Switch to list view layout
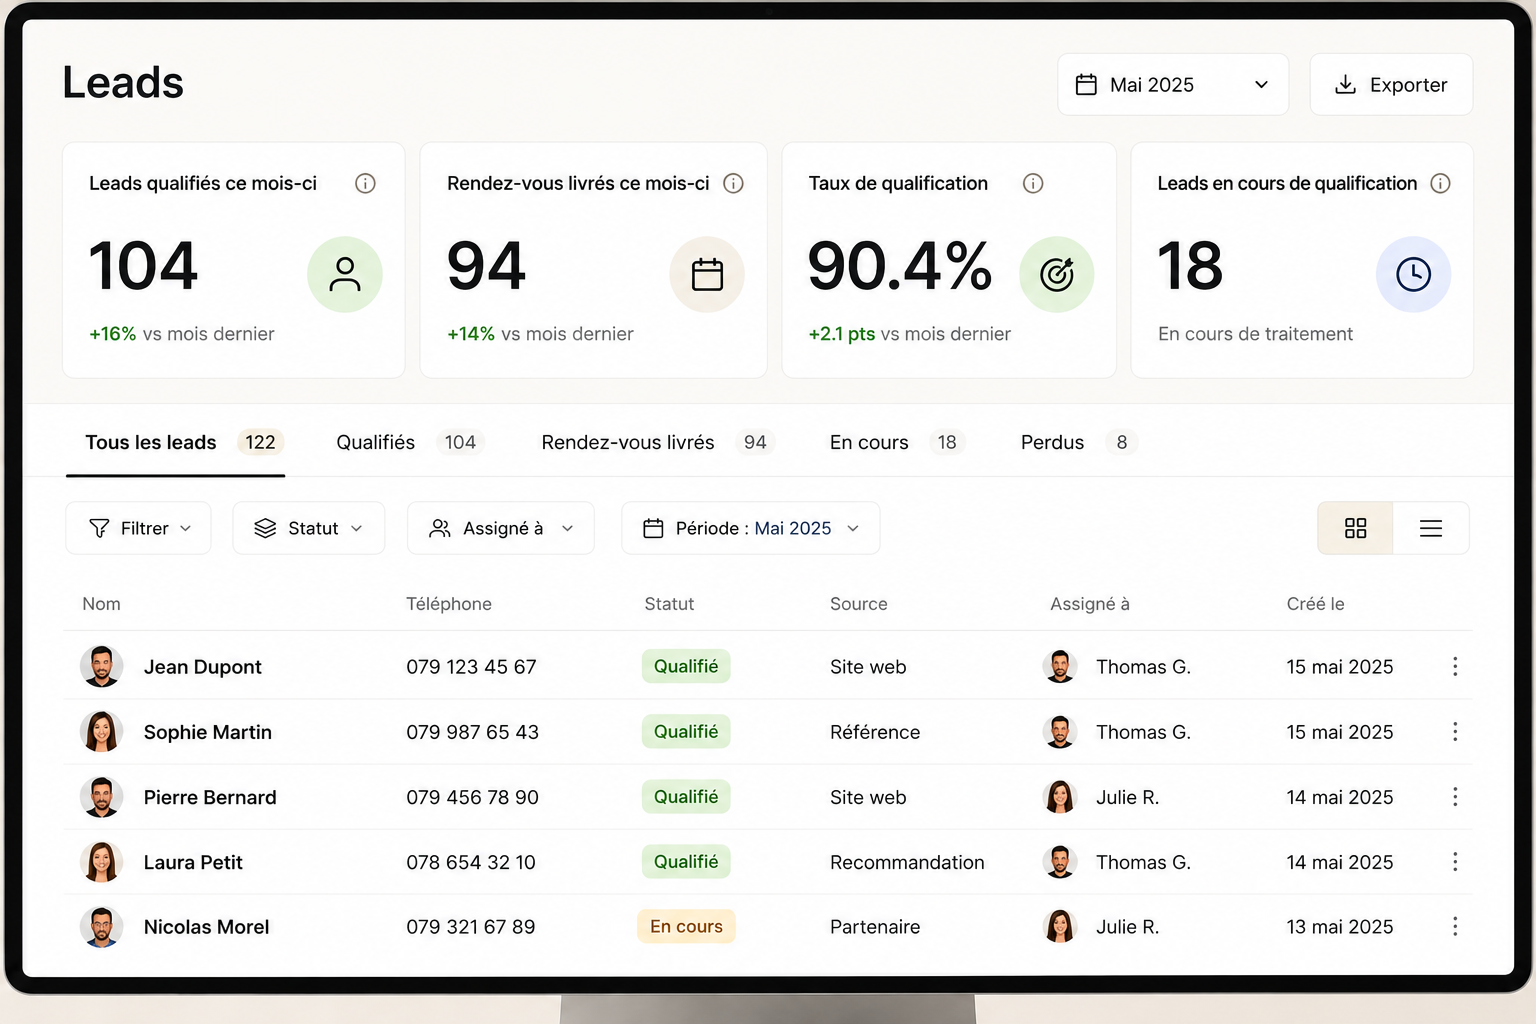This screenshot has height=1024, width=1536. coord(1431,528)
